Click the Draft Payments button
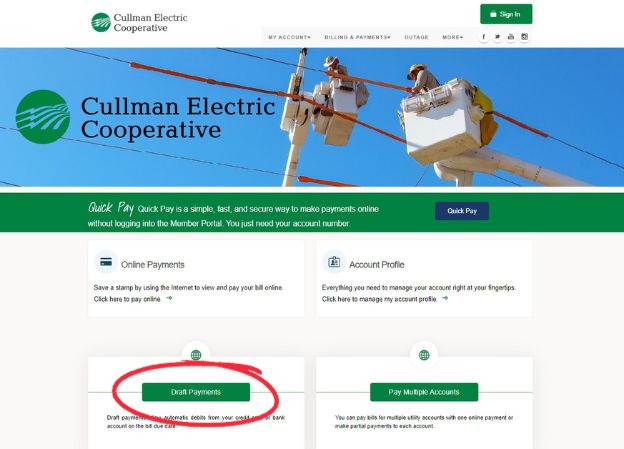The width and height of the screenshot is (624, 449). pos(196,392)
